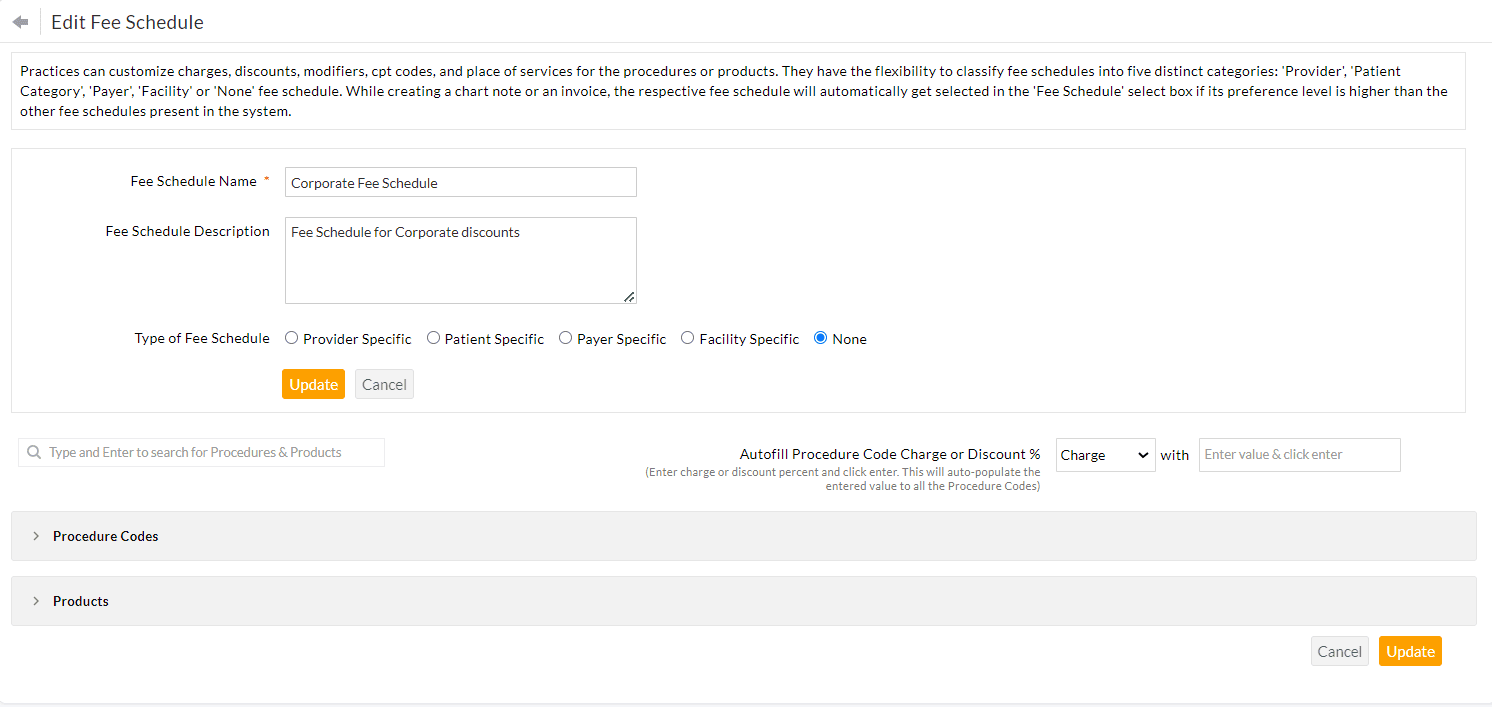Click the bottom-right Update button

point(1410,652)
